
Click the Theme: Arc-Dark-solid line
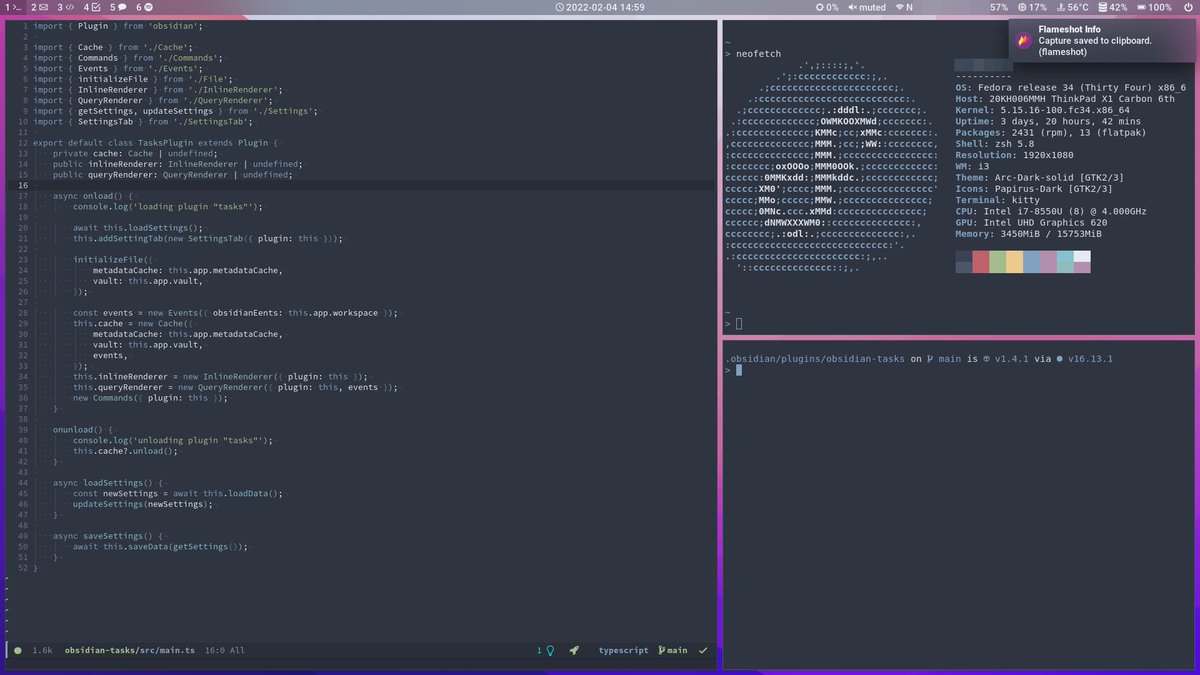coord(1039,177)
